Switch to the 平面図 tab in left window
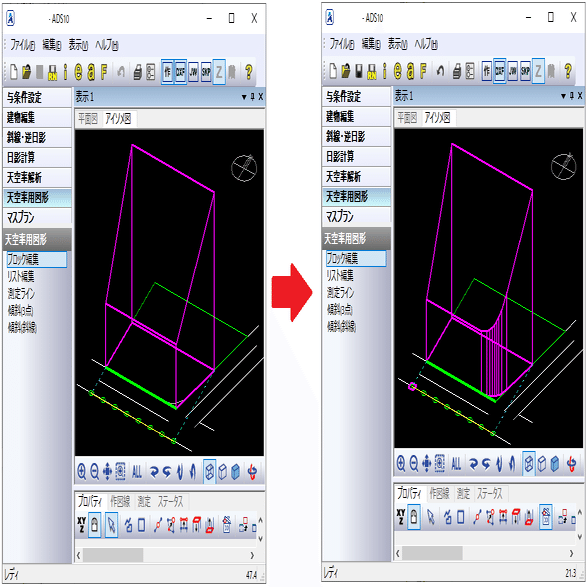This screenshot has width=587, height=587. (x=88, y=119)
